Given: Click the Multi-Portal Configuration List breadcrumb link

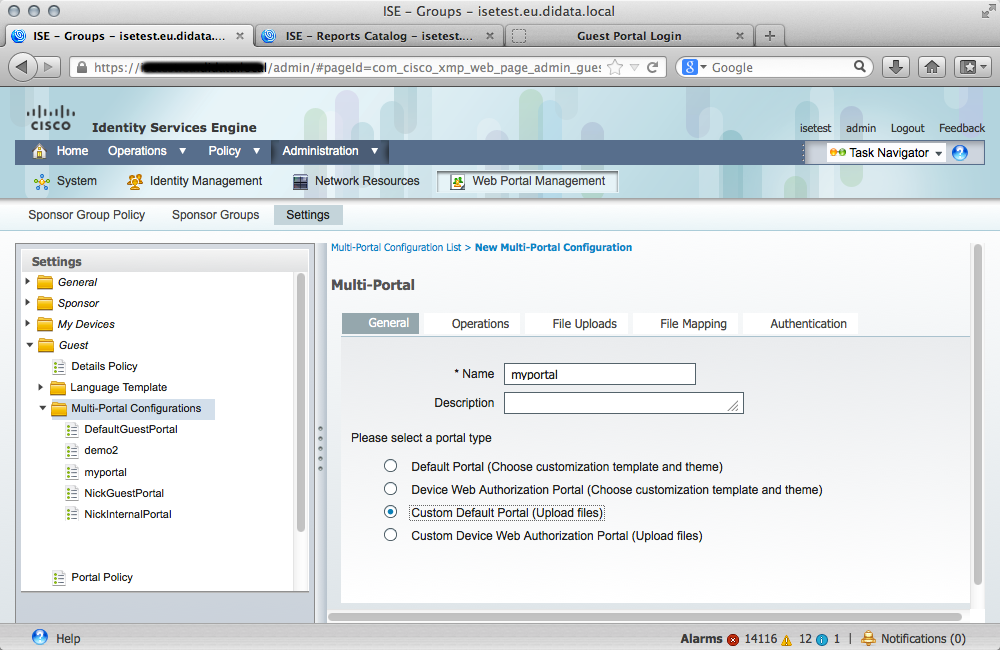Looking at the screenshot, I should pyautogui.click(x=395, y=247).
